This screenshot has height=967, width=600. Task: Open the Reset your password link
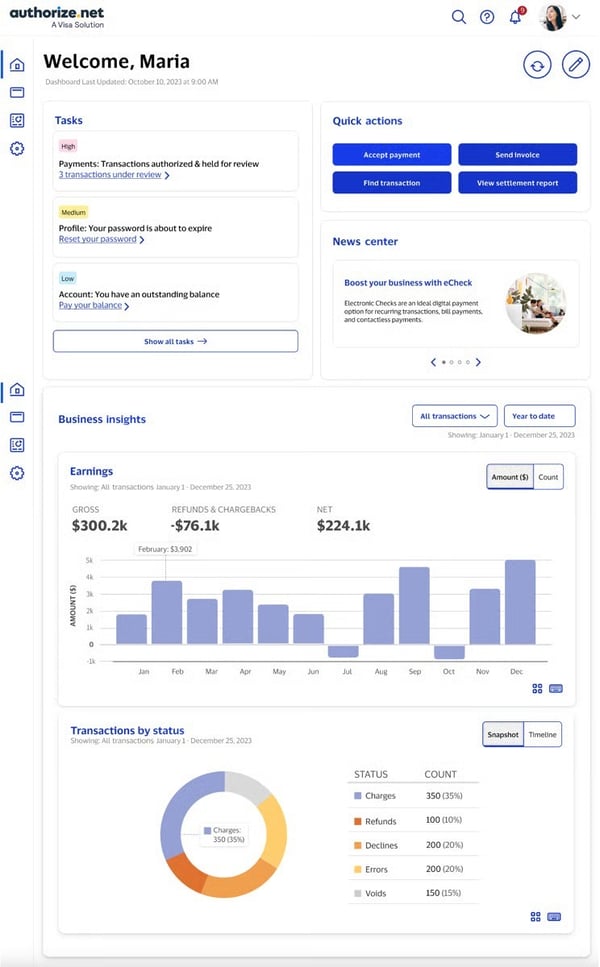[97, 239]
